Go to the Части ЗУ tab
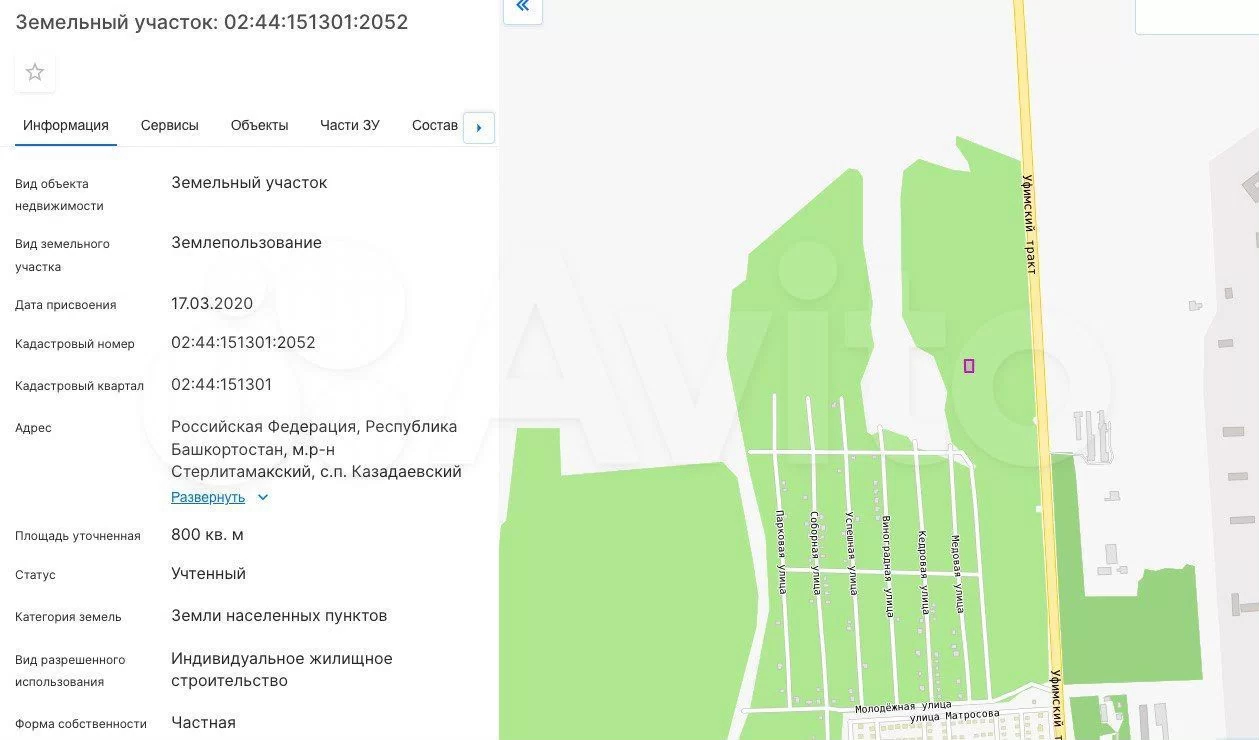This screenshot has width=1259, height=740. [350, 125]
